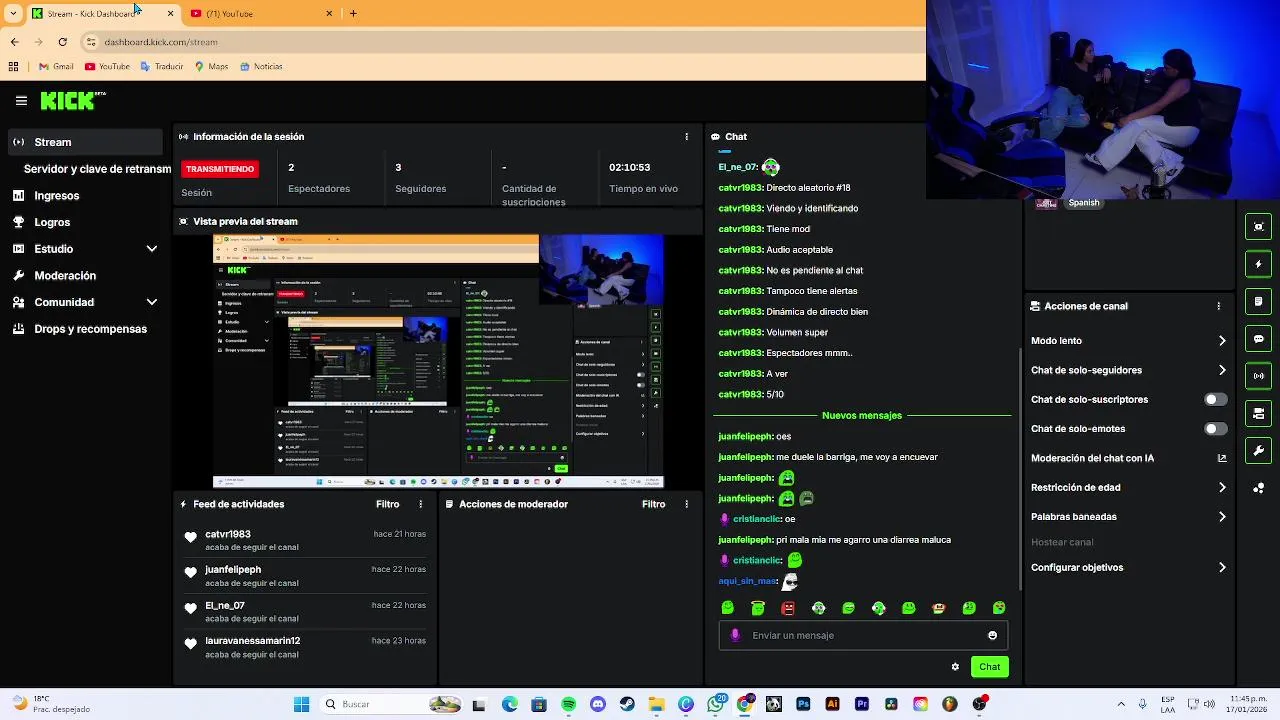Screen dimensions: 1280x720
Task: Toggle Chat de solo-suscriptores switch
Action: [1215, 400]
